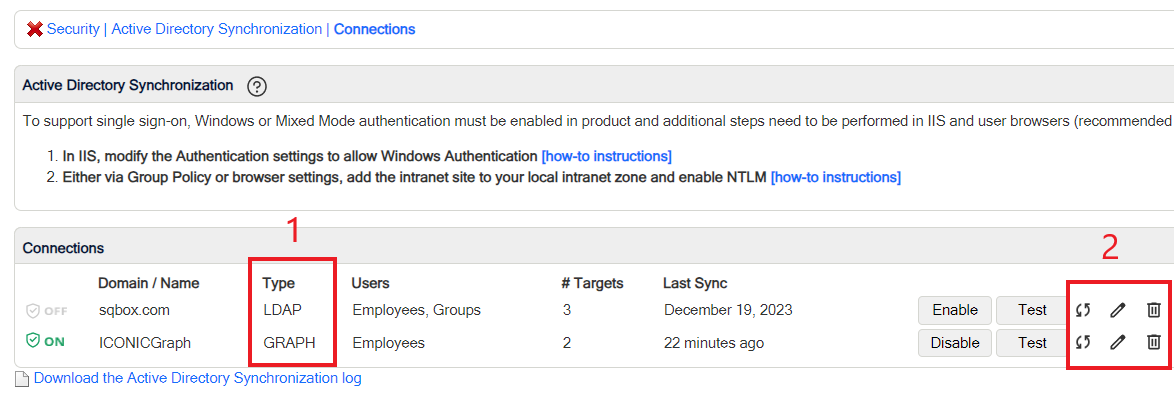The height and width of the screenshot is (398, 1174).
Task: Click the OFF shield status for sqbox.com
Action: 46,310
